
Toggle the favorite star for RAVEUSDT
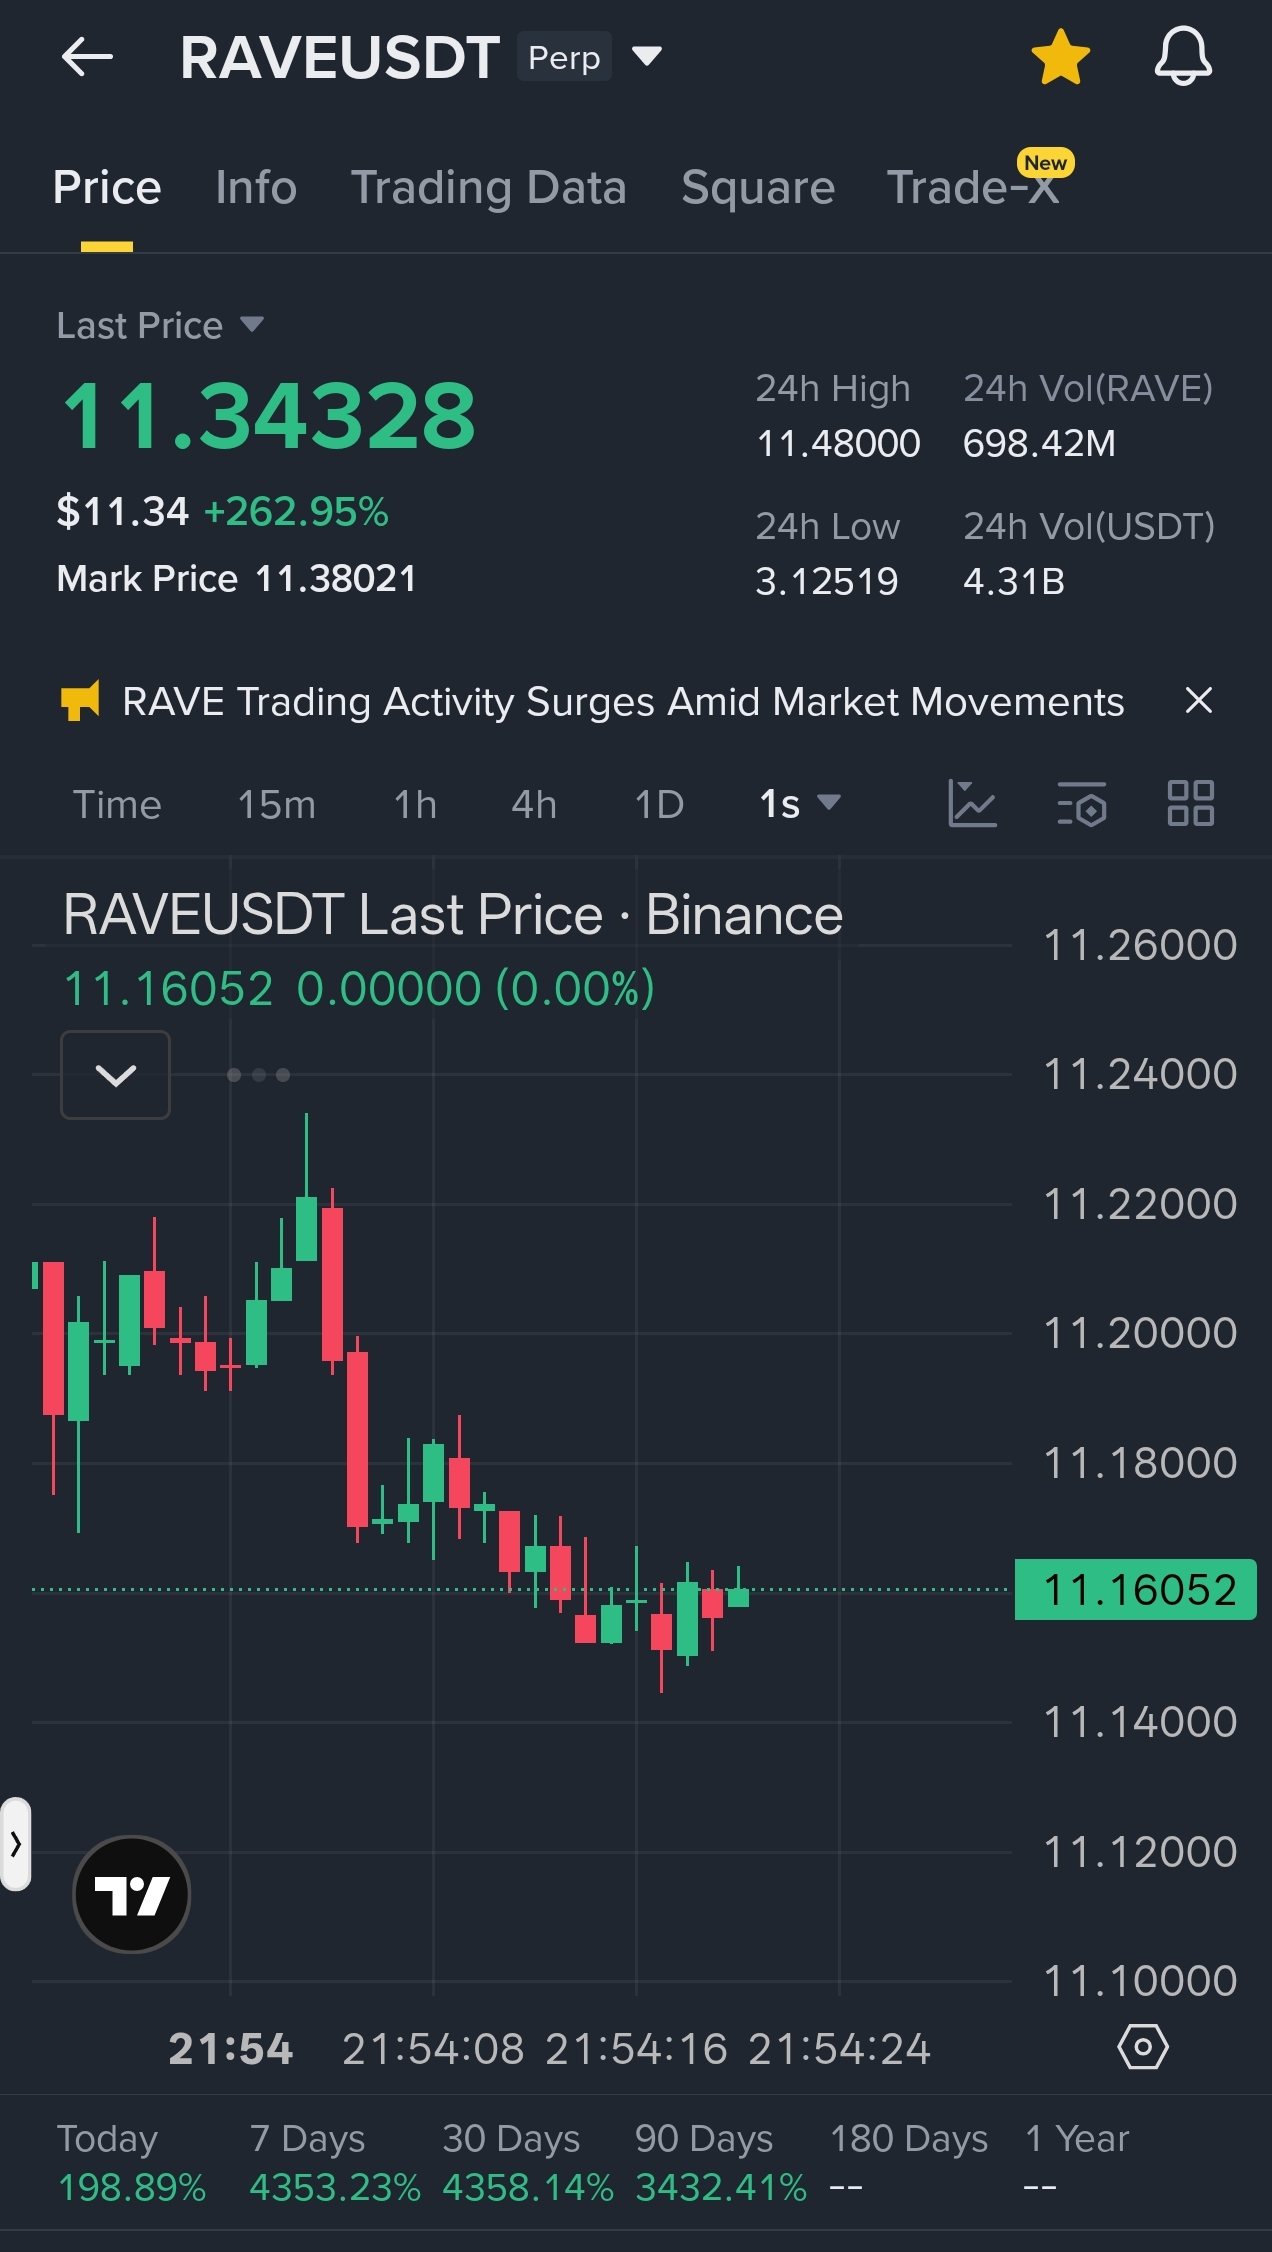(1060, 57)
